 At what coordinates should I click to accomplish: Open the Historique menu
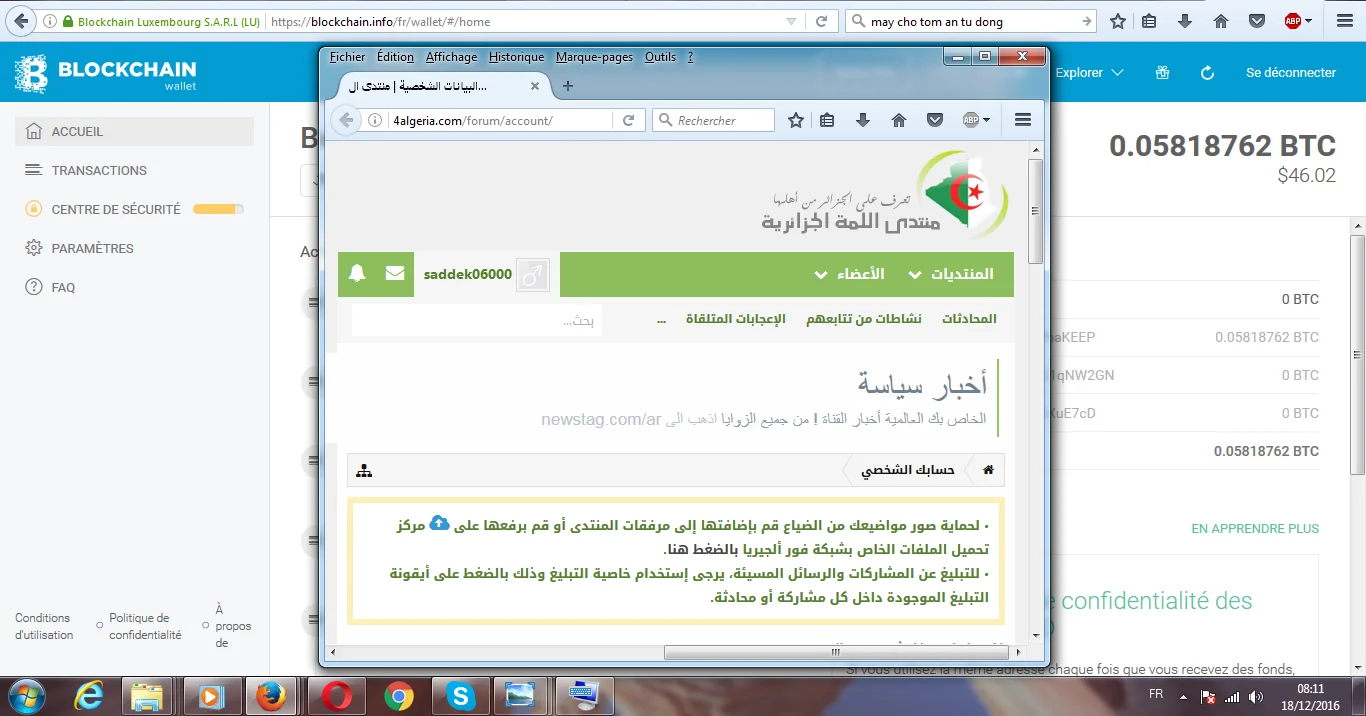pyautogui.click(x=516, y=57)
